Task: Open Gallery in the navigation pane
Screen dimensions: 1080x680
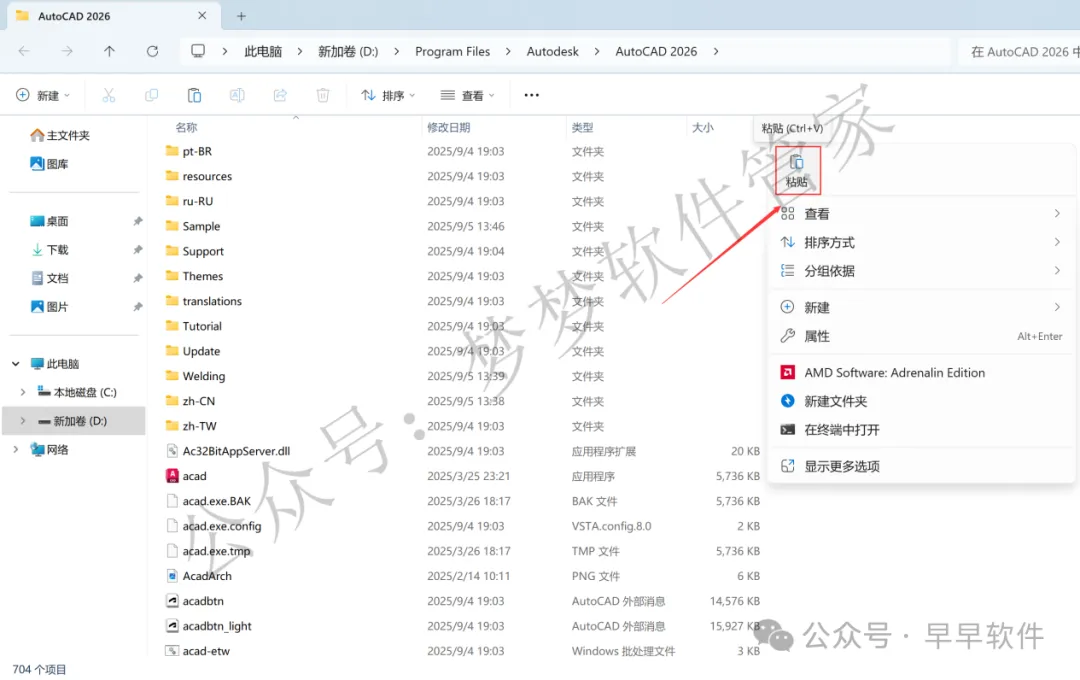Action: tap(49, 164)
